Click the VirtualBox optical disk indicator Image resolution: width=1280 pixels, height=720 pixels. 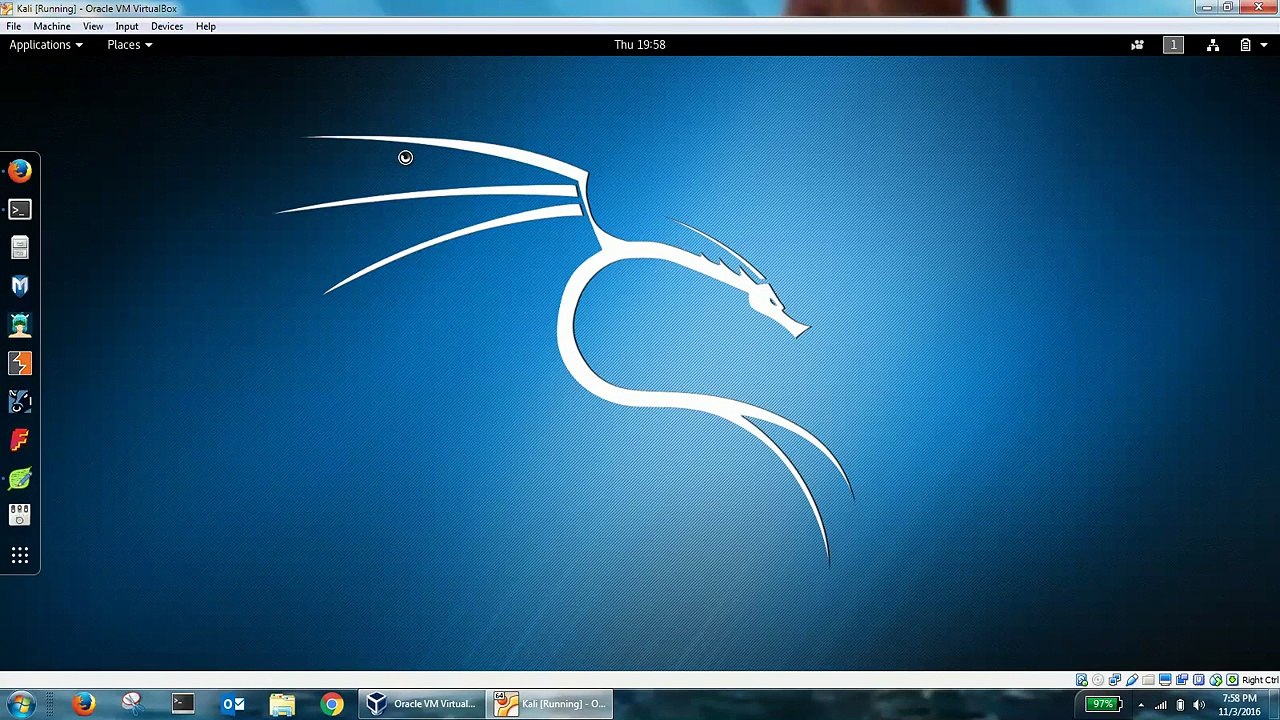coord(1098,680)
